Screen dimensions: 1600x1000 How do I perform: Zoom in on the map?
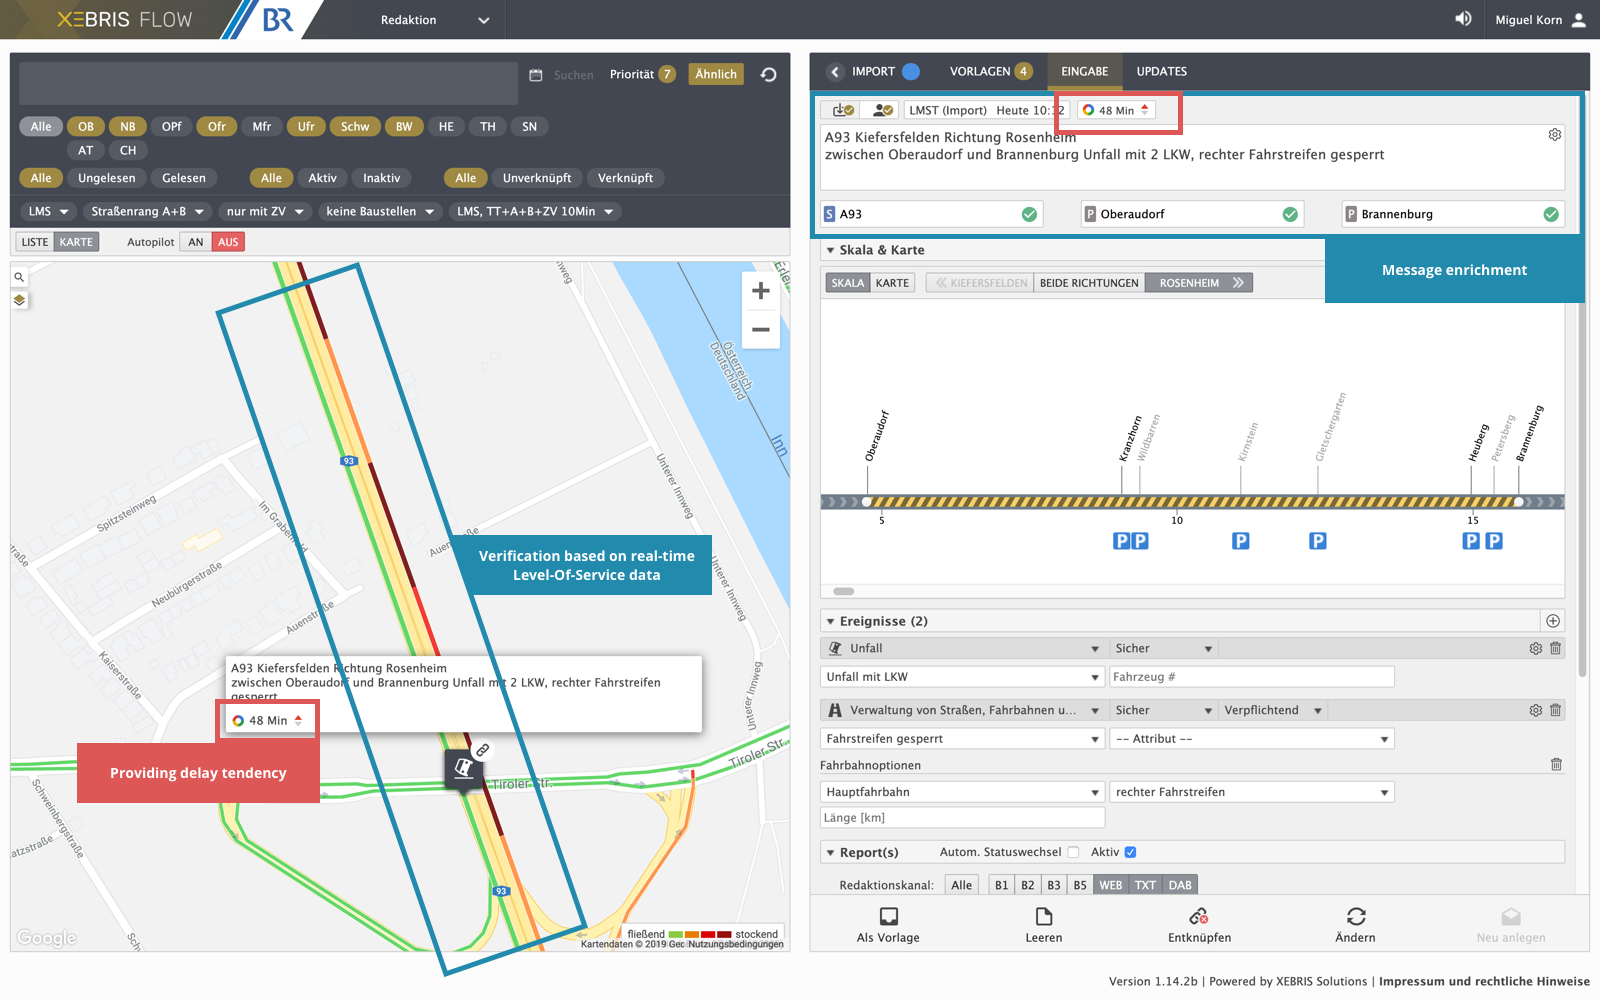[x=760, y=291]
